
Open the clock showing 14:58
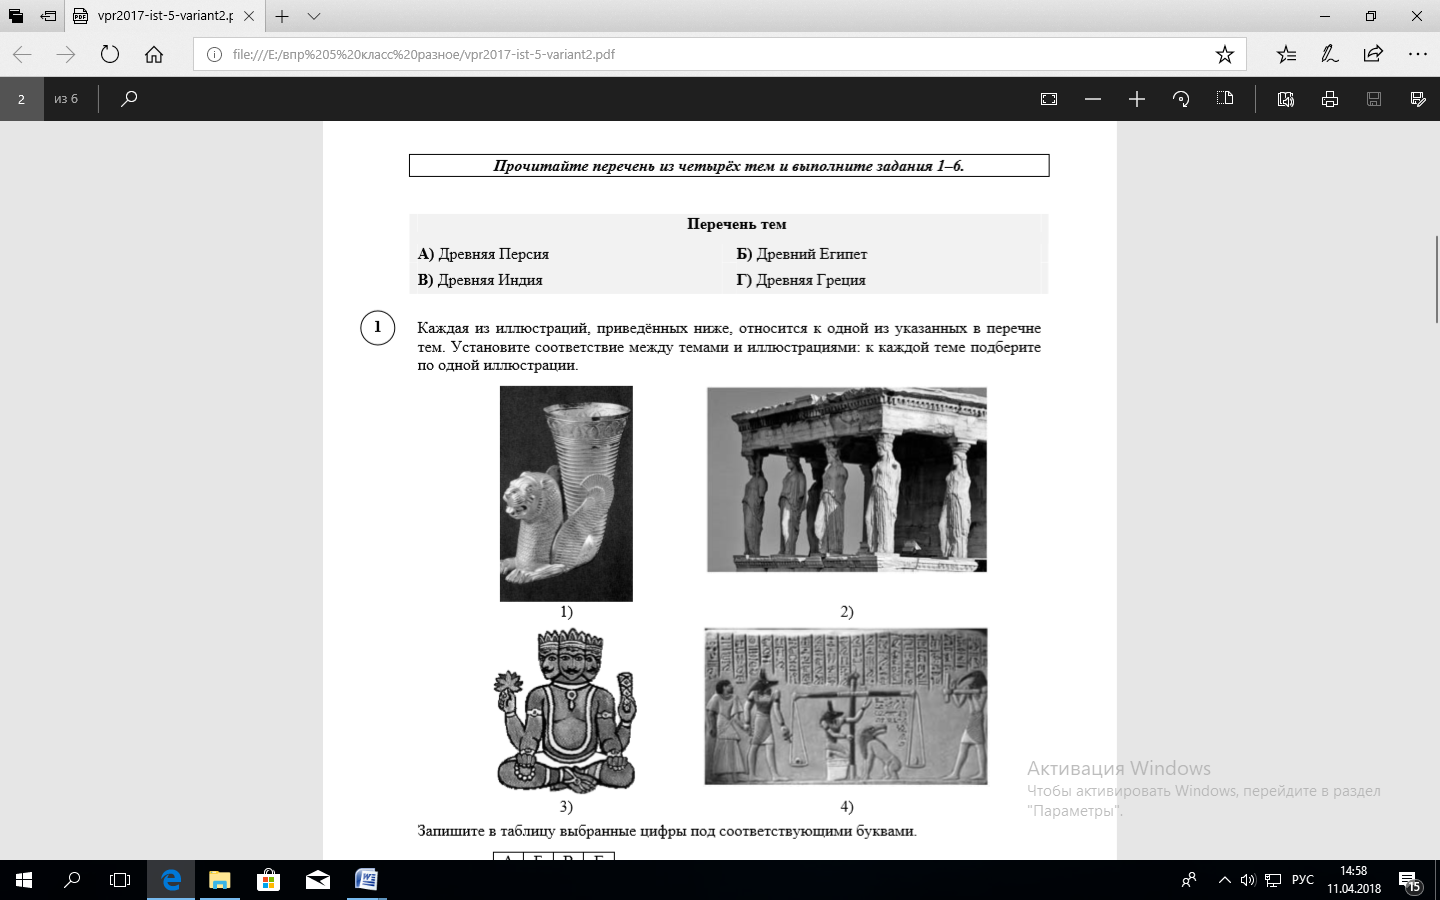point(1354,880)
